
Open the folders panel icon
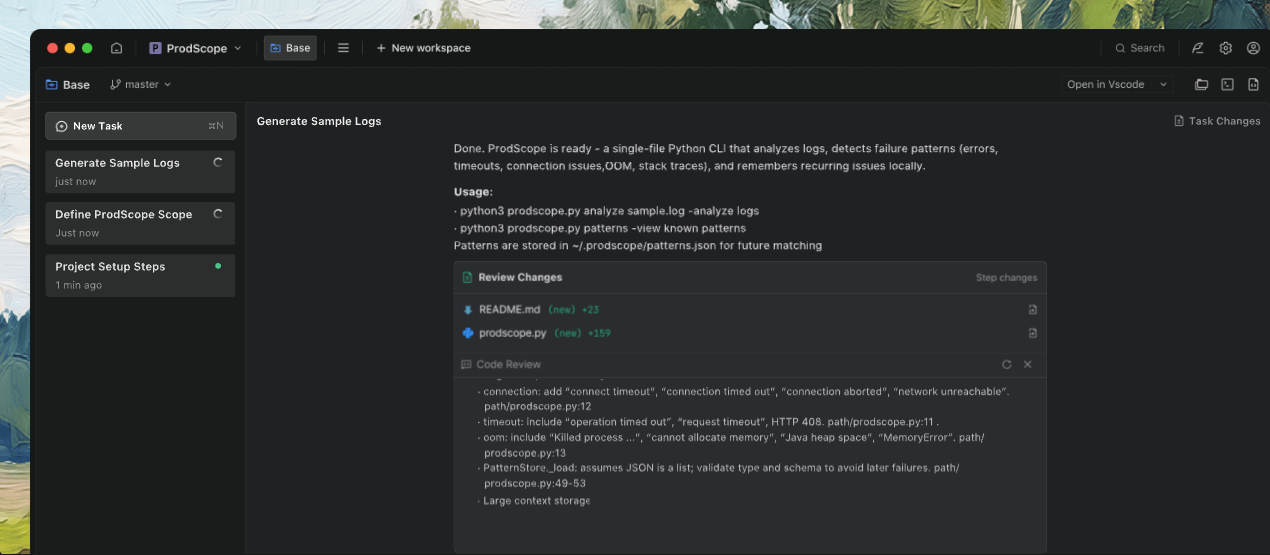pyautogui.click(x=1201, y=85)
